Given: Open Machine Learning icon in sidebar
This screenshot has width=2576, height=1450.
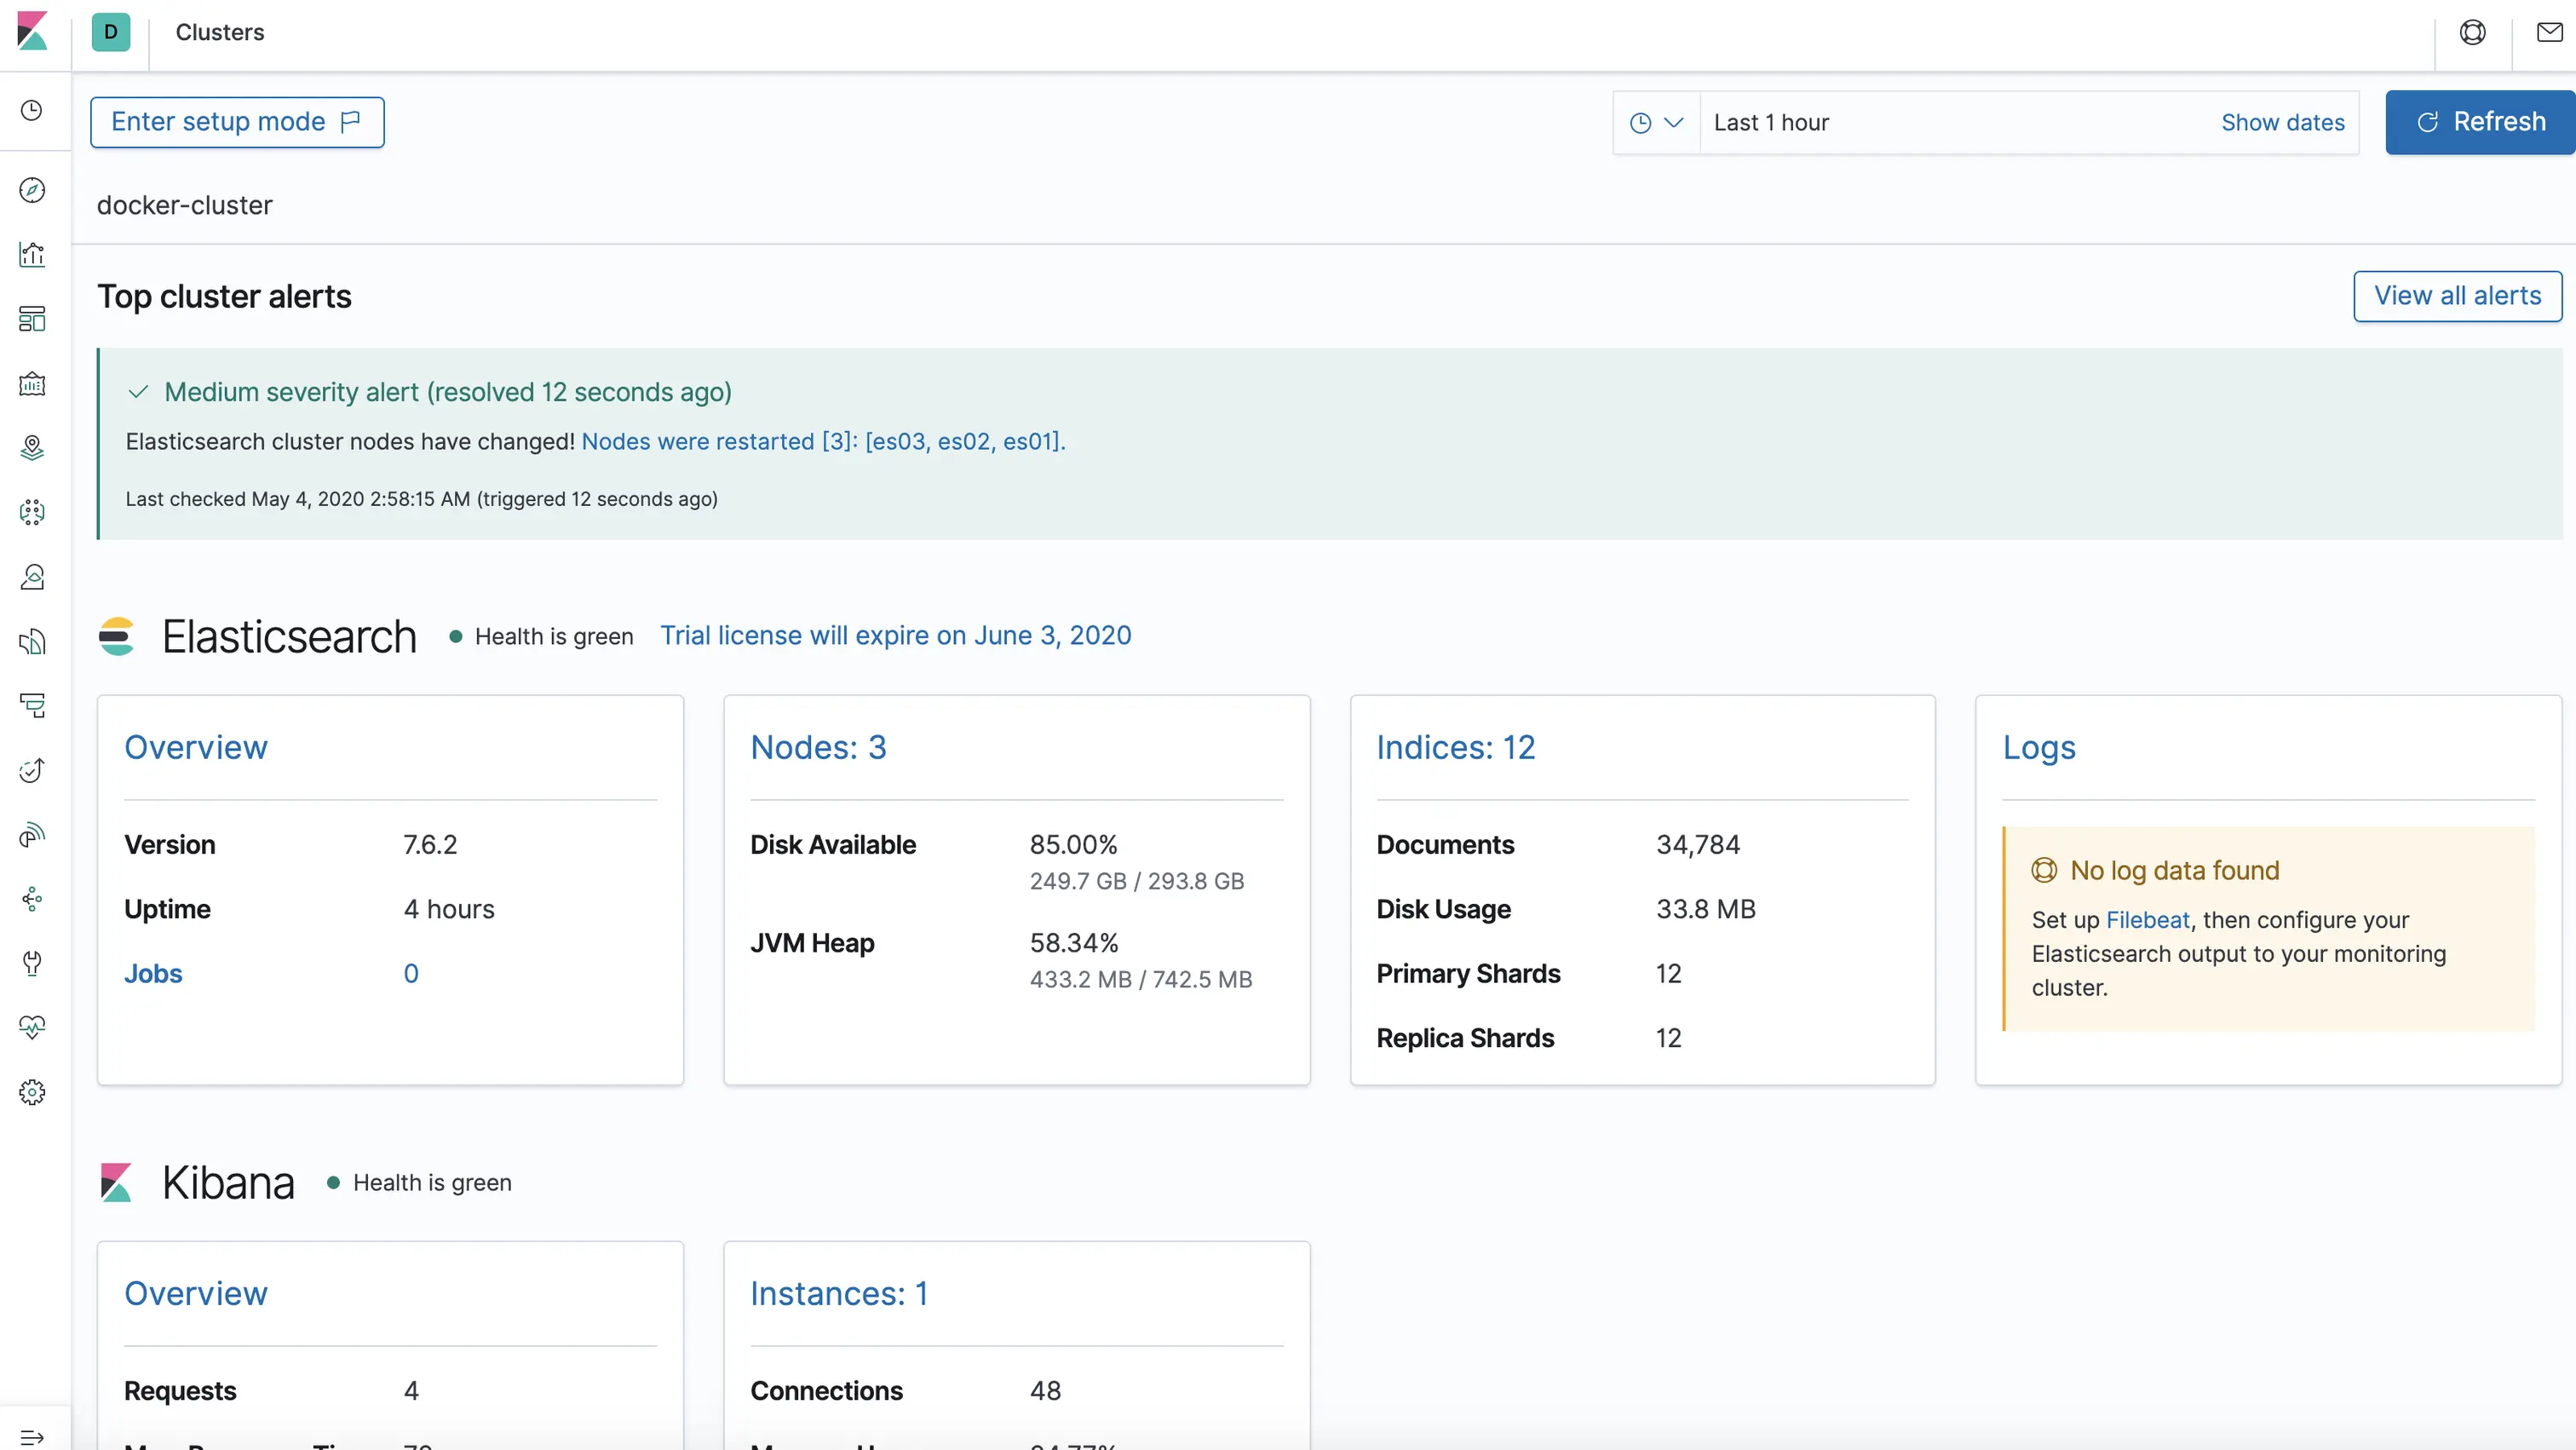Looking at the screenshot, I should pos(32,512).
